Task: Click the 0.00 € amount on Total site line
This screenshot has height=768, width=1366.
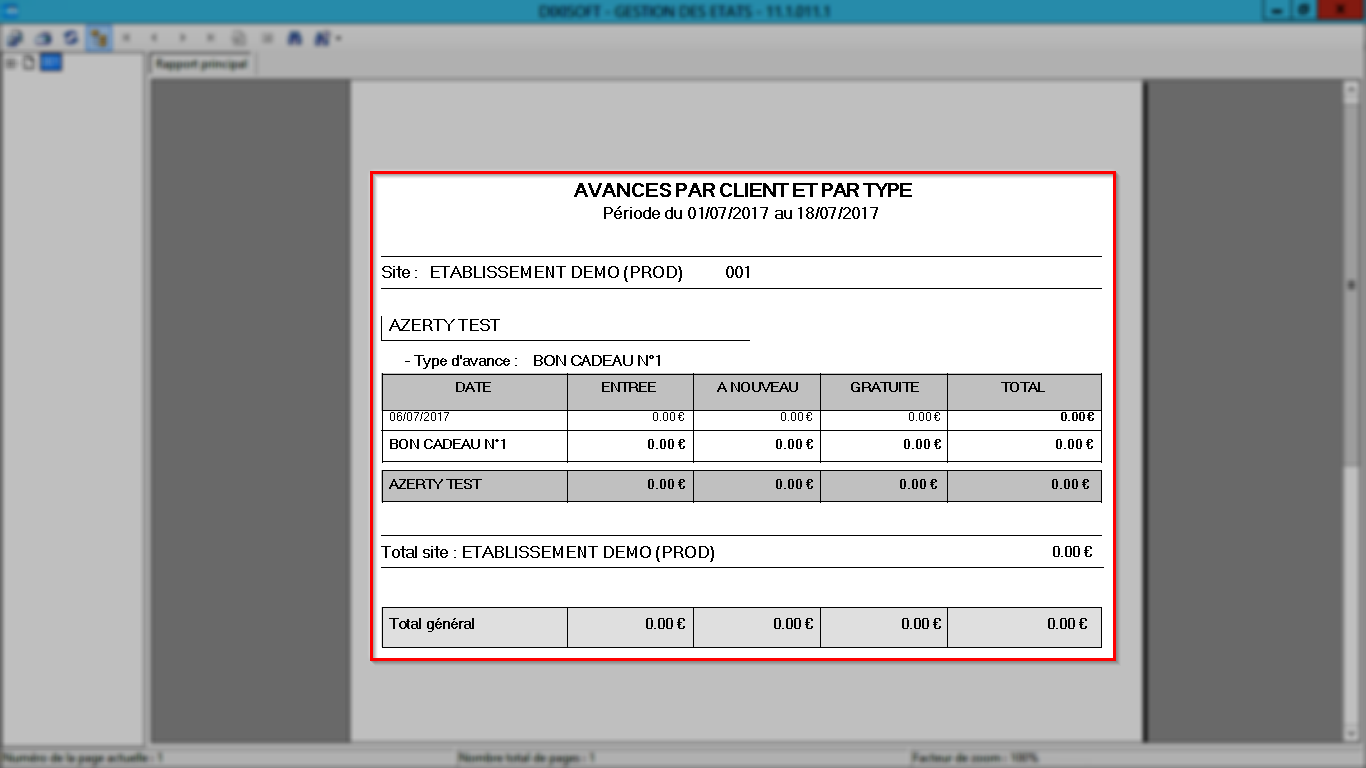Action: coord(1072,552)
